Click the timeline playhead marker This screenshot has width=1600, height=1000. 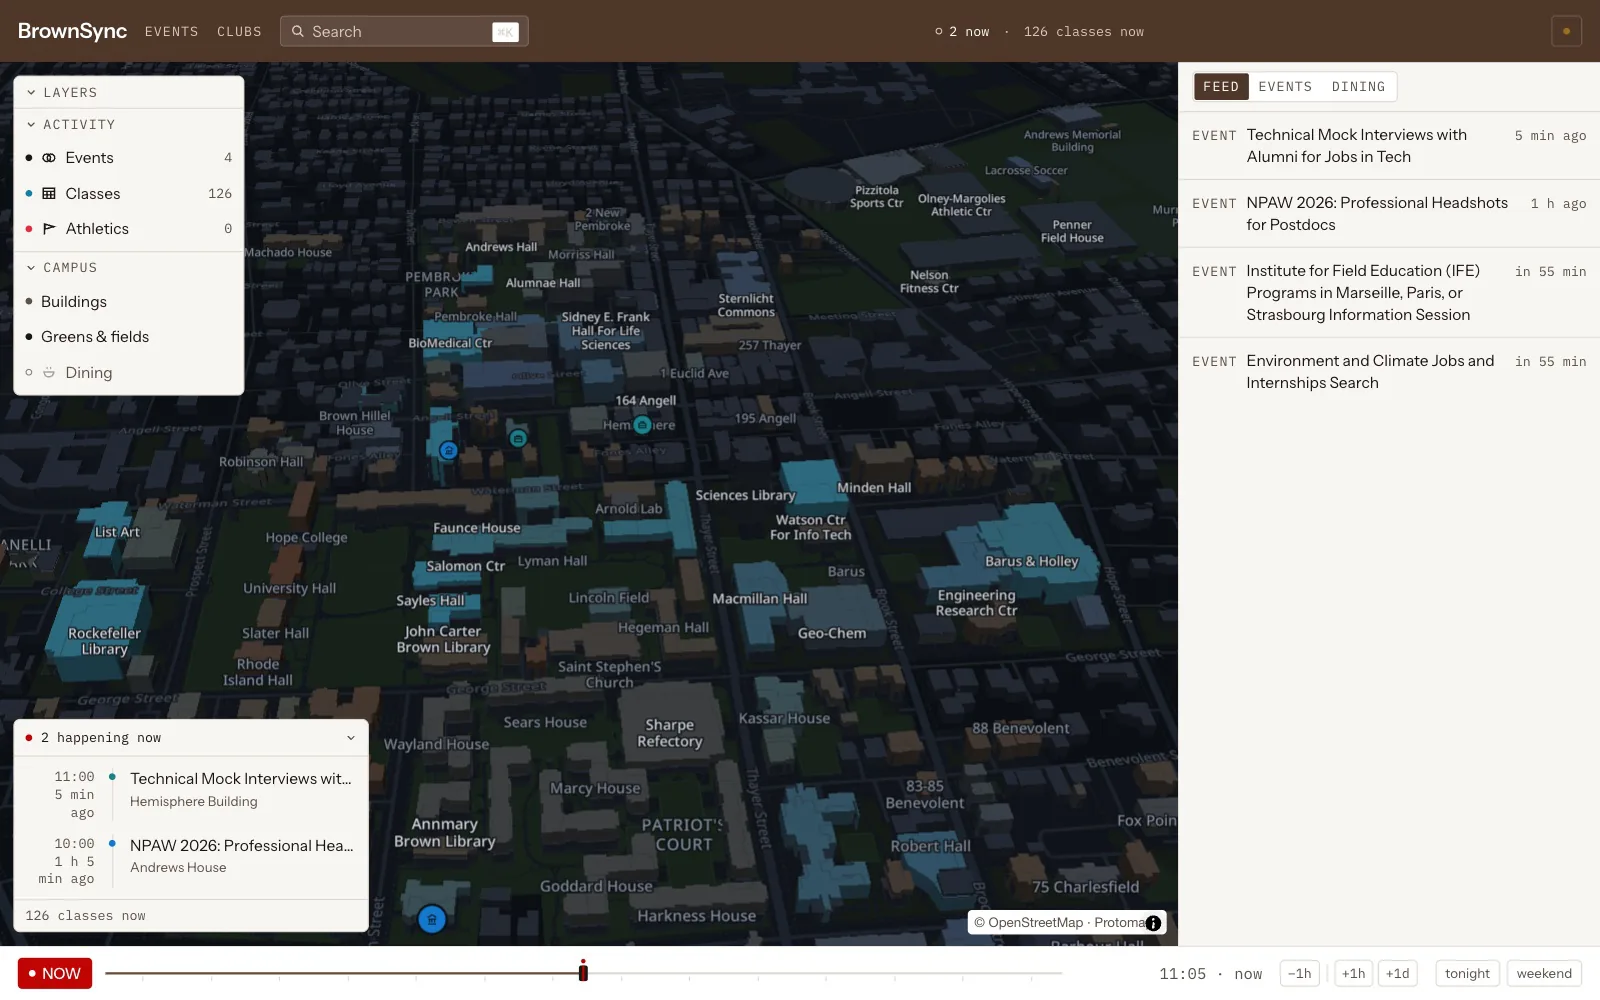tap(583, 972)
